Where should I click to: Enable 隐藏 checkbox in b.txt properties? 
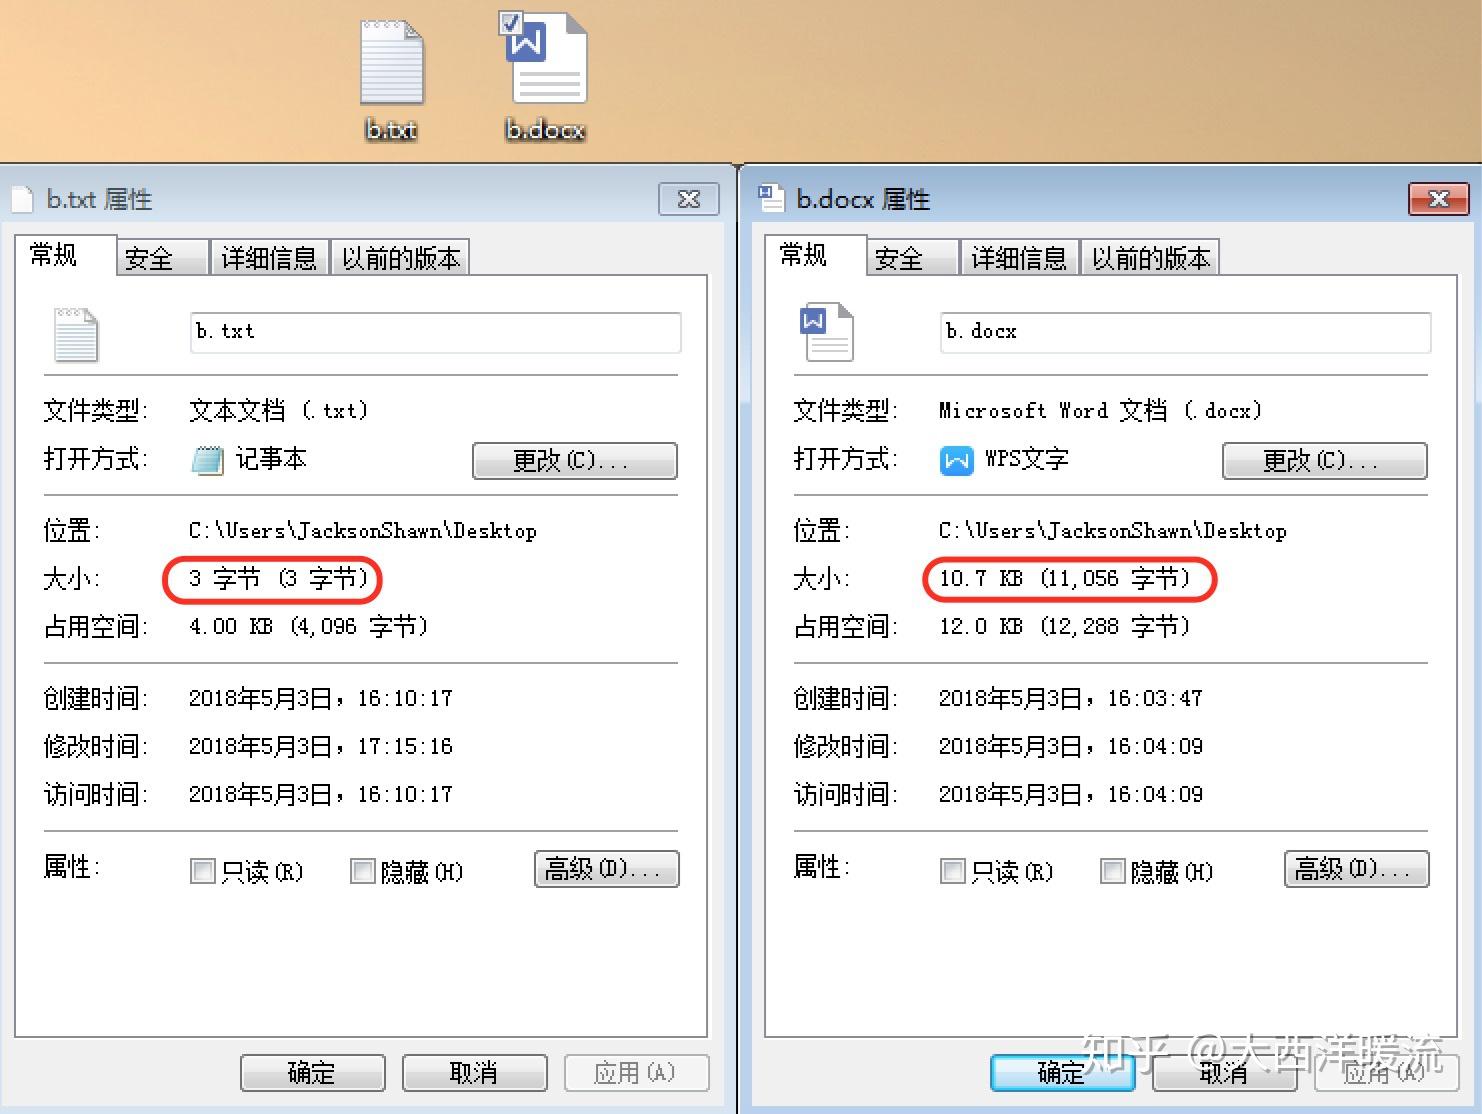tap(362, 871)
